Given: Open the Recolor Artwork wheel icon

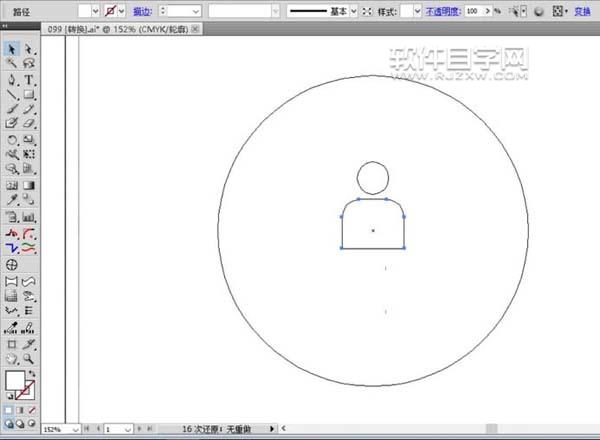Looking at the screenshot, I should click(x=539, y=12).
